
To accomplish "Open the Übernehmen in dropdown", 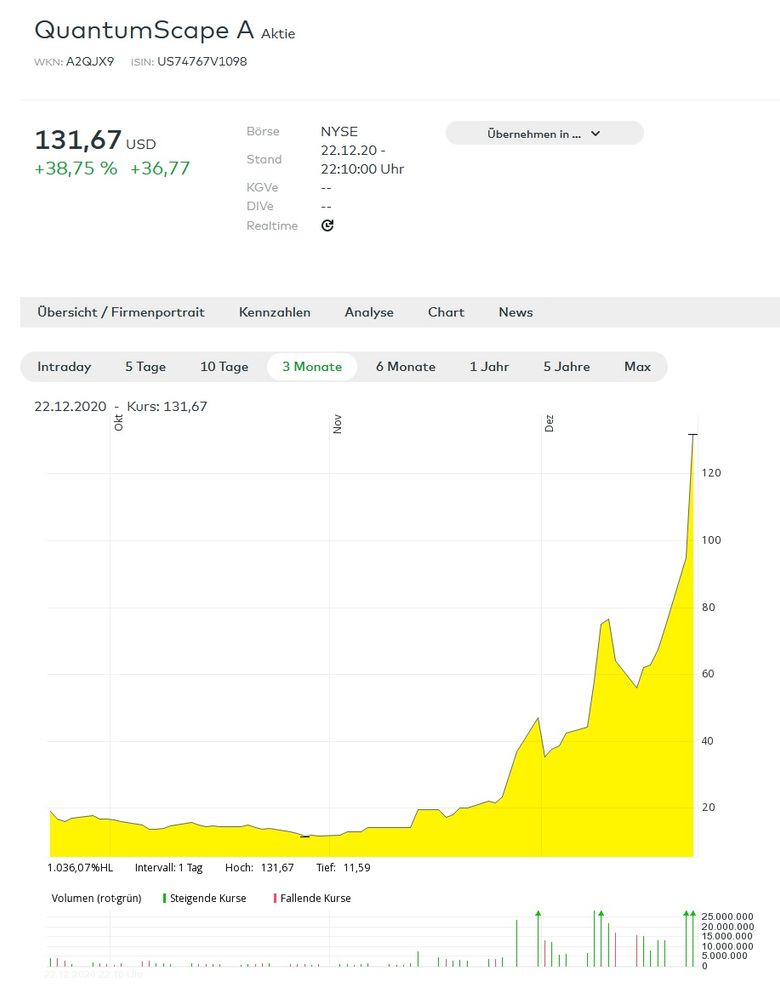I will pos(544,133).
